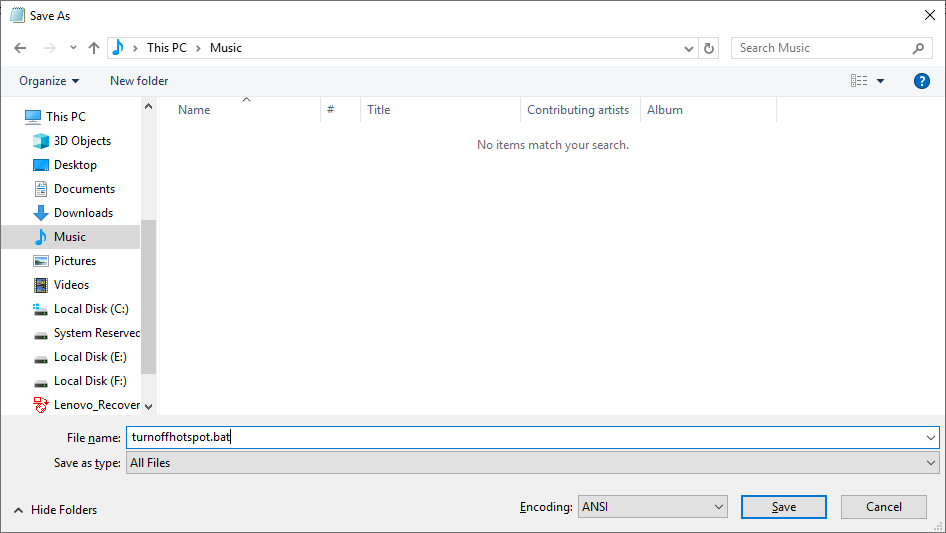Open Lenovo_Recovery drive
The width and height of the screenshot is (946, 533).
(x=97, y=405)
